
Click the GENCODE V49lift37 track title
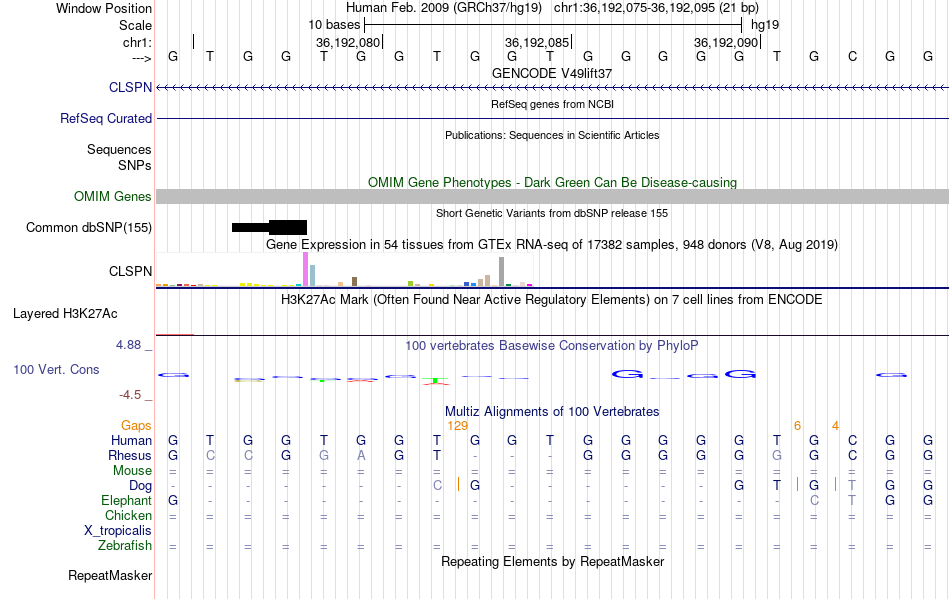(x=552, y=73)
